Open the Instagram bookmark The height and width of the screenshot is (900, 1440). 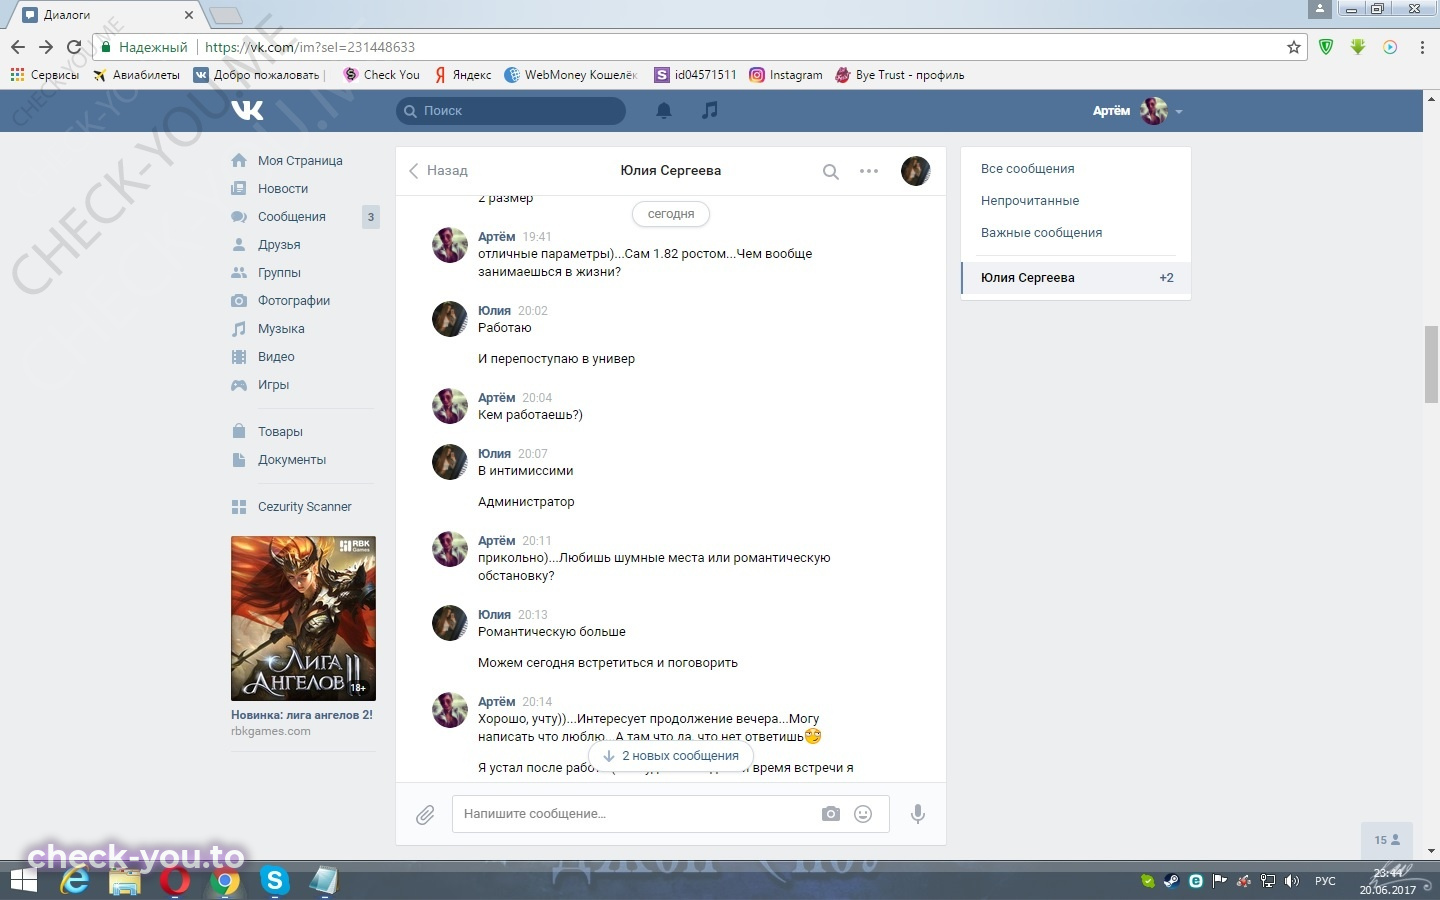click(786, 75)
